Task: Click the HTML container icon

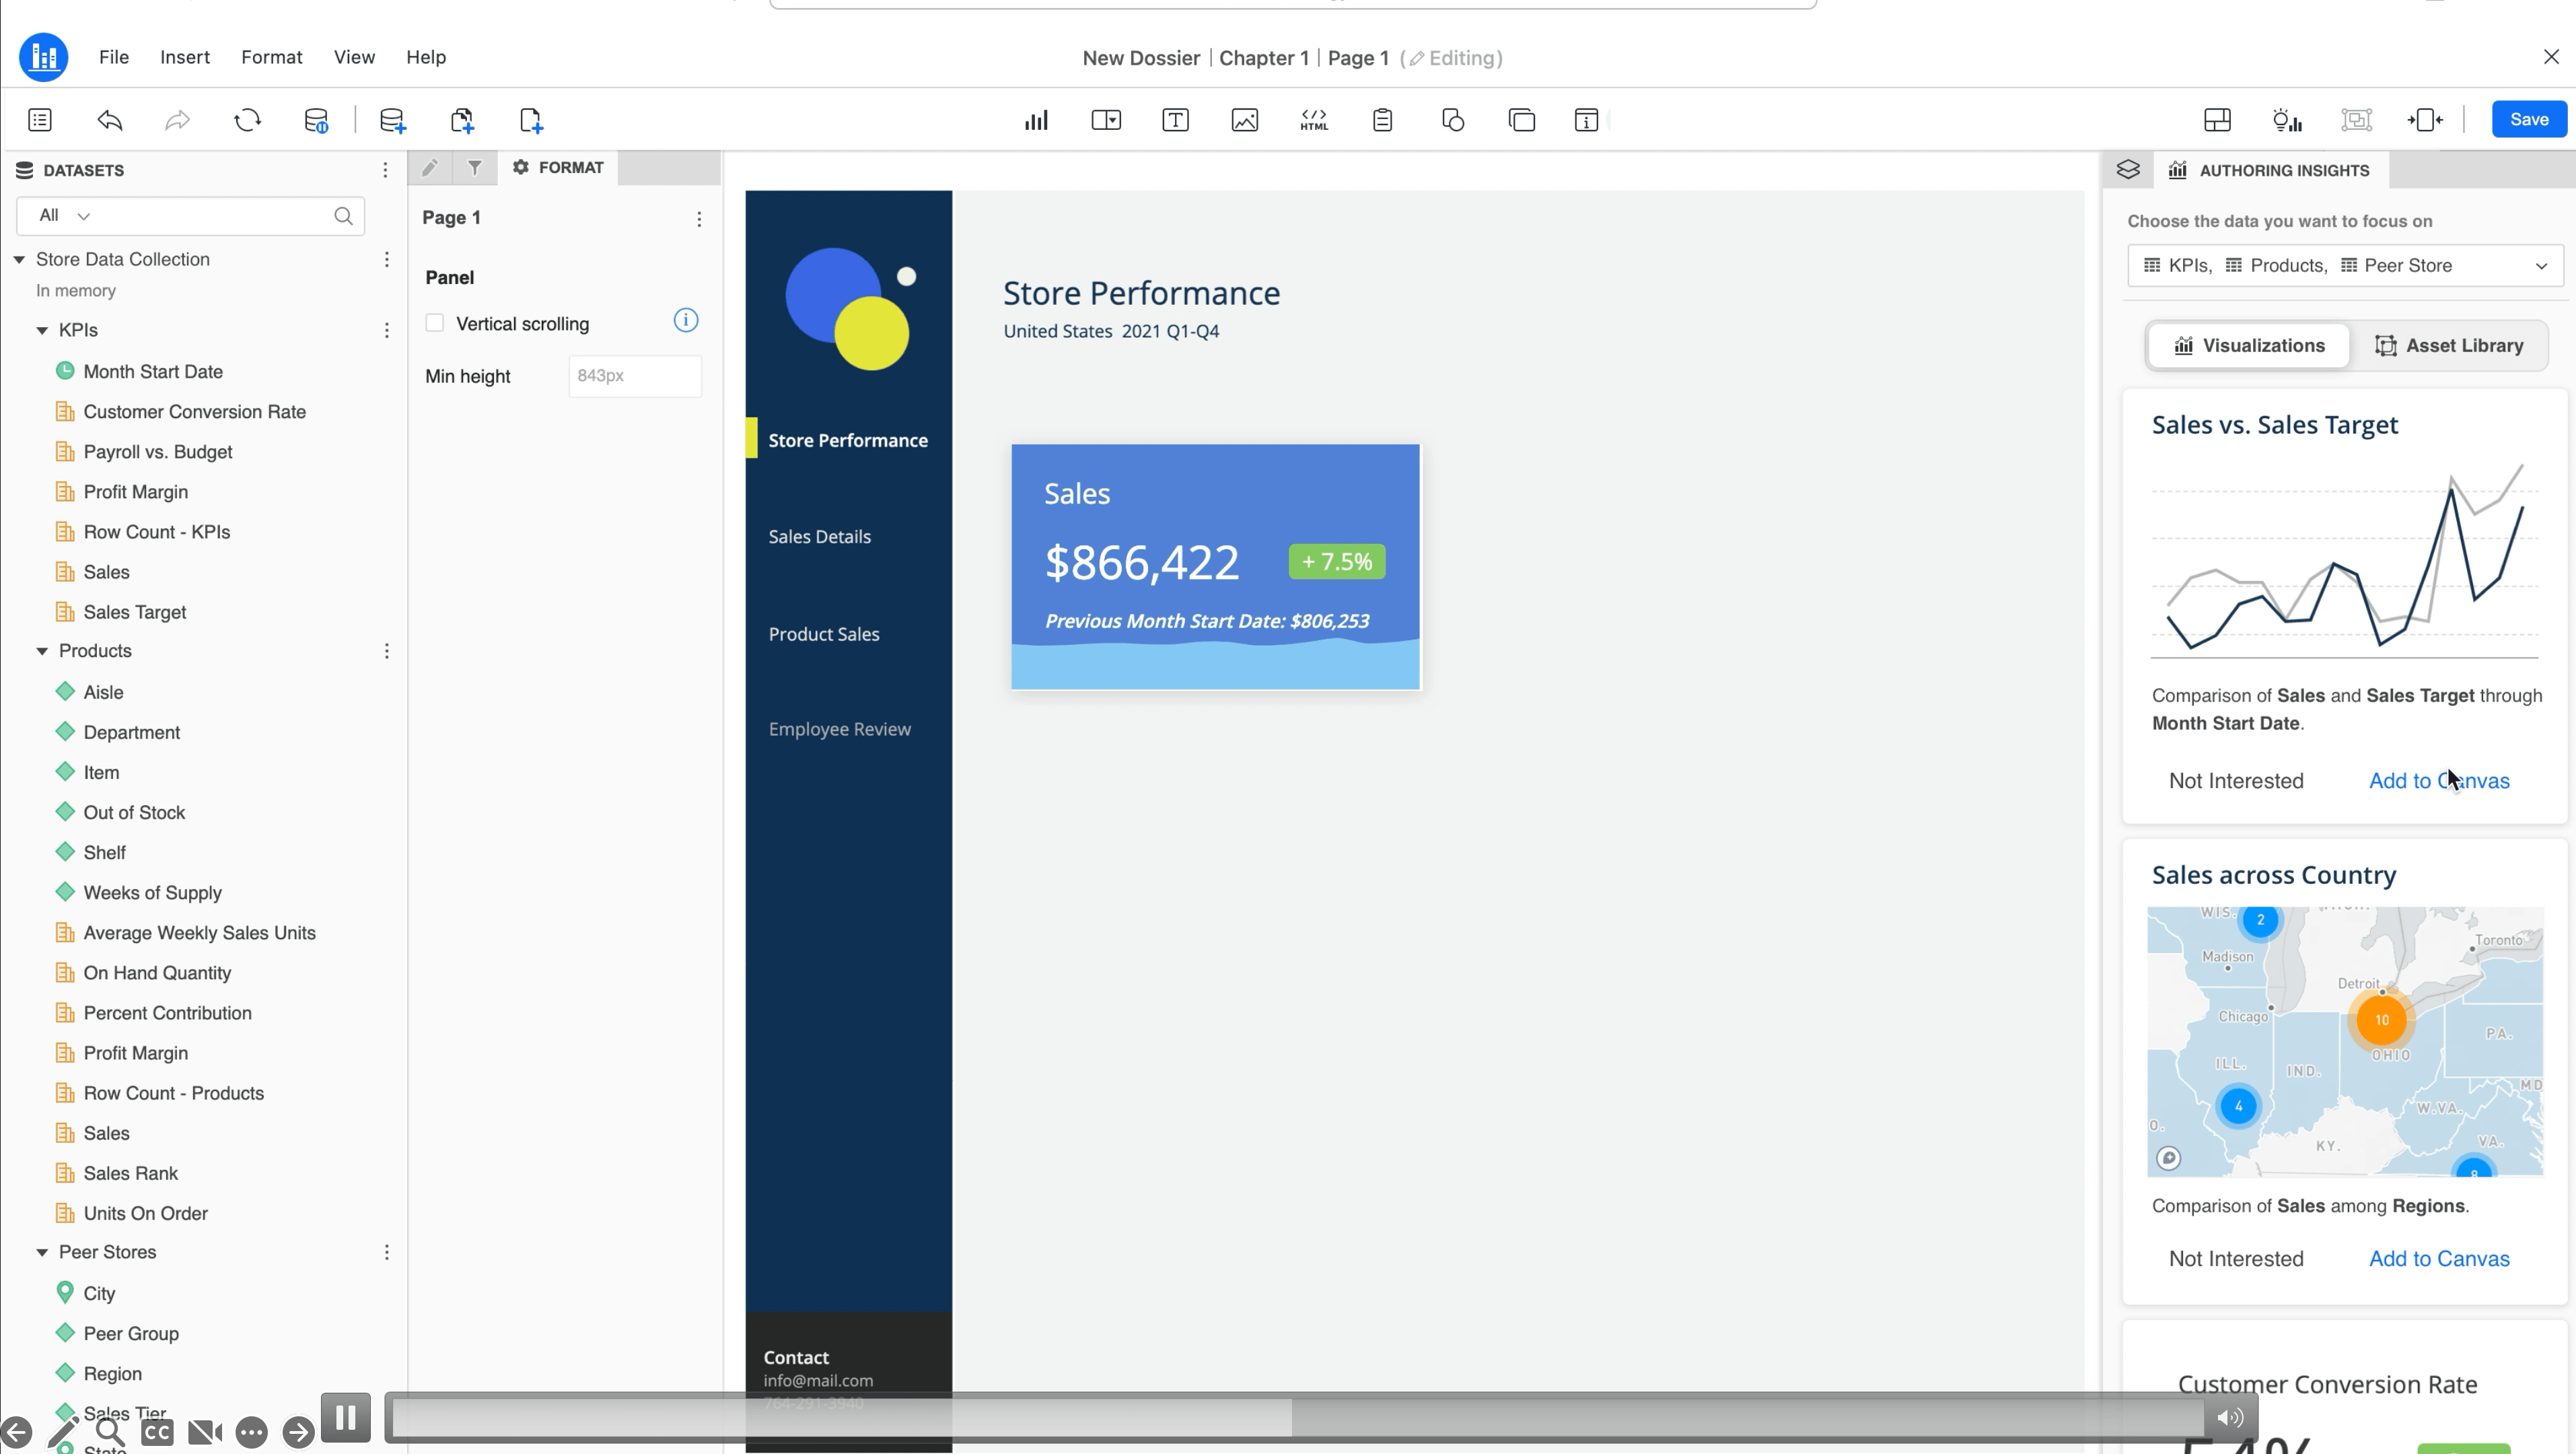Action: click(x=1313, y=120)
